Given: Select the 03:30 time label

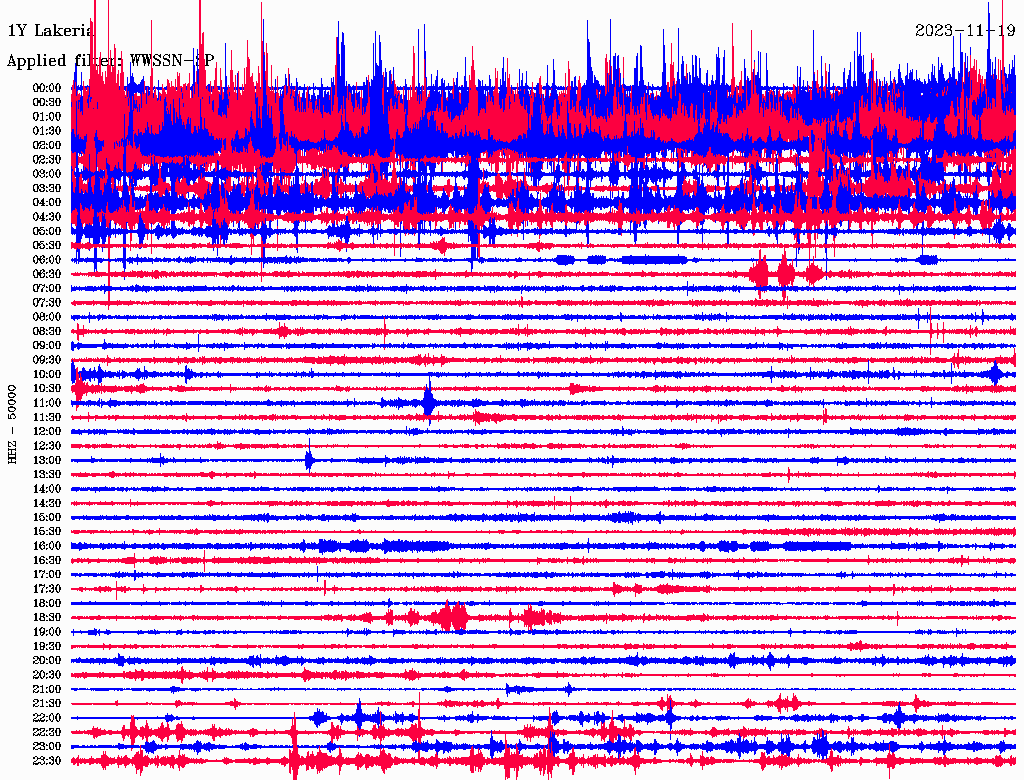Looking at the screenshot, I should click(x=47, y=189).
